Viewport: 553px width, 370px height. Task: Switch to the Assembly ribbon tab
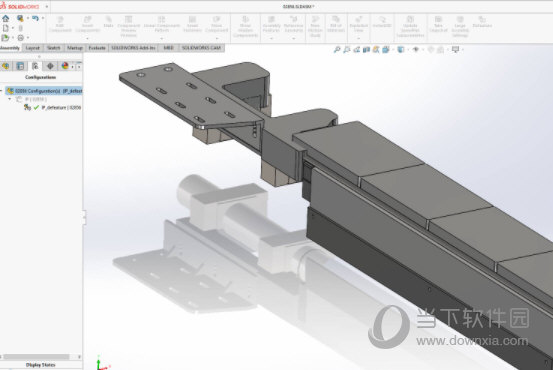pyautogui.click(x=10, y=48)
